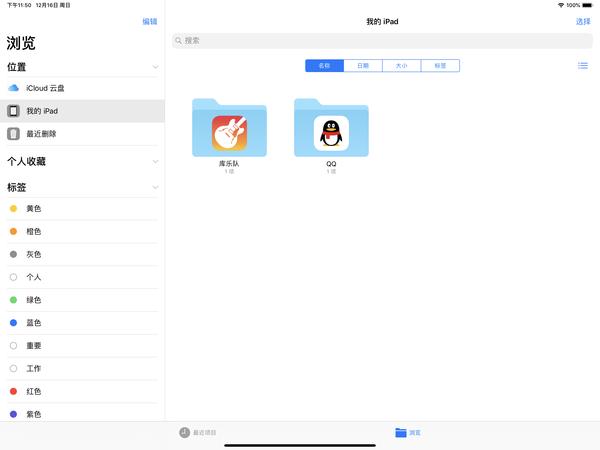Viewport: 600px width, 450px height.
Task: Click the iCloud cloud icon
Action: pos(13,88)
